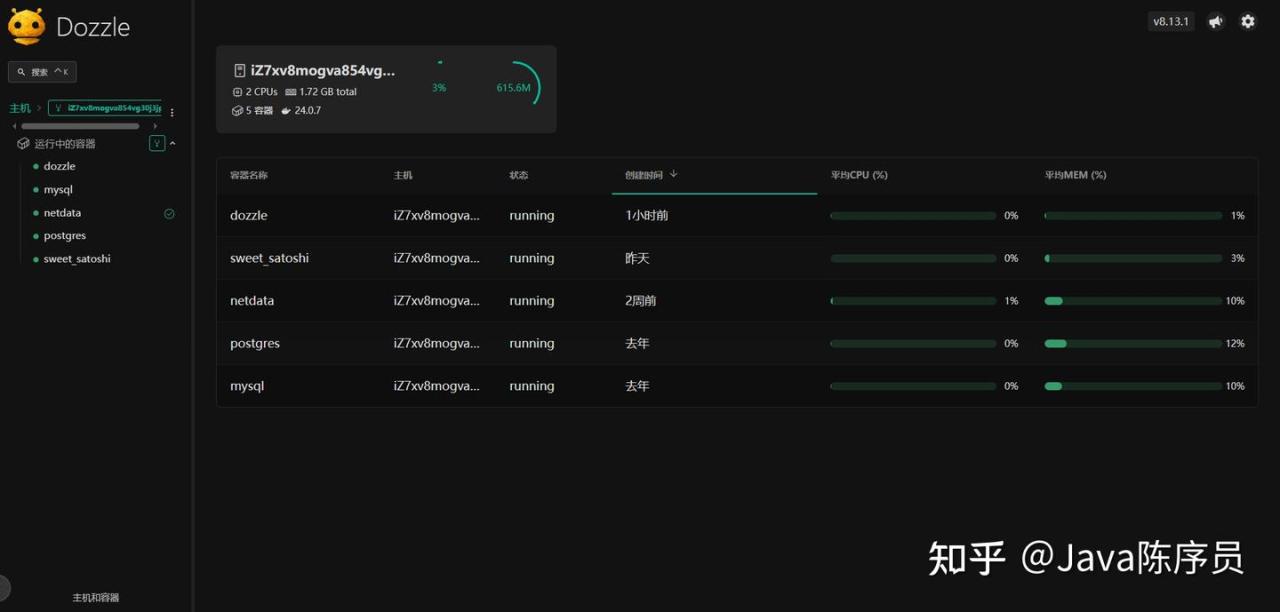Open settings via the gear icon
This screenshot has width=1280, height=612.
coord(1248,21)
